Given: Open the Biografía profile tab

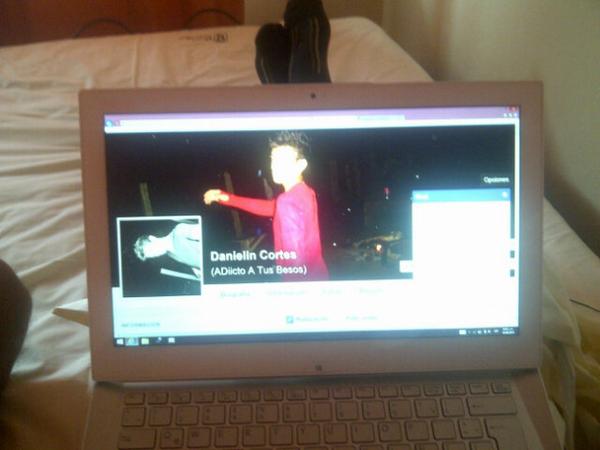Looking at the screenshot, I should click(235, 294).
